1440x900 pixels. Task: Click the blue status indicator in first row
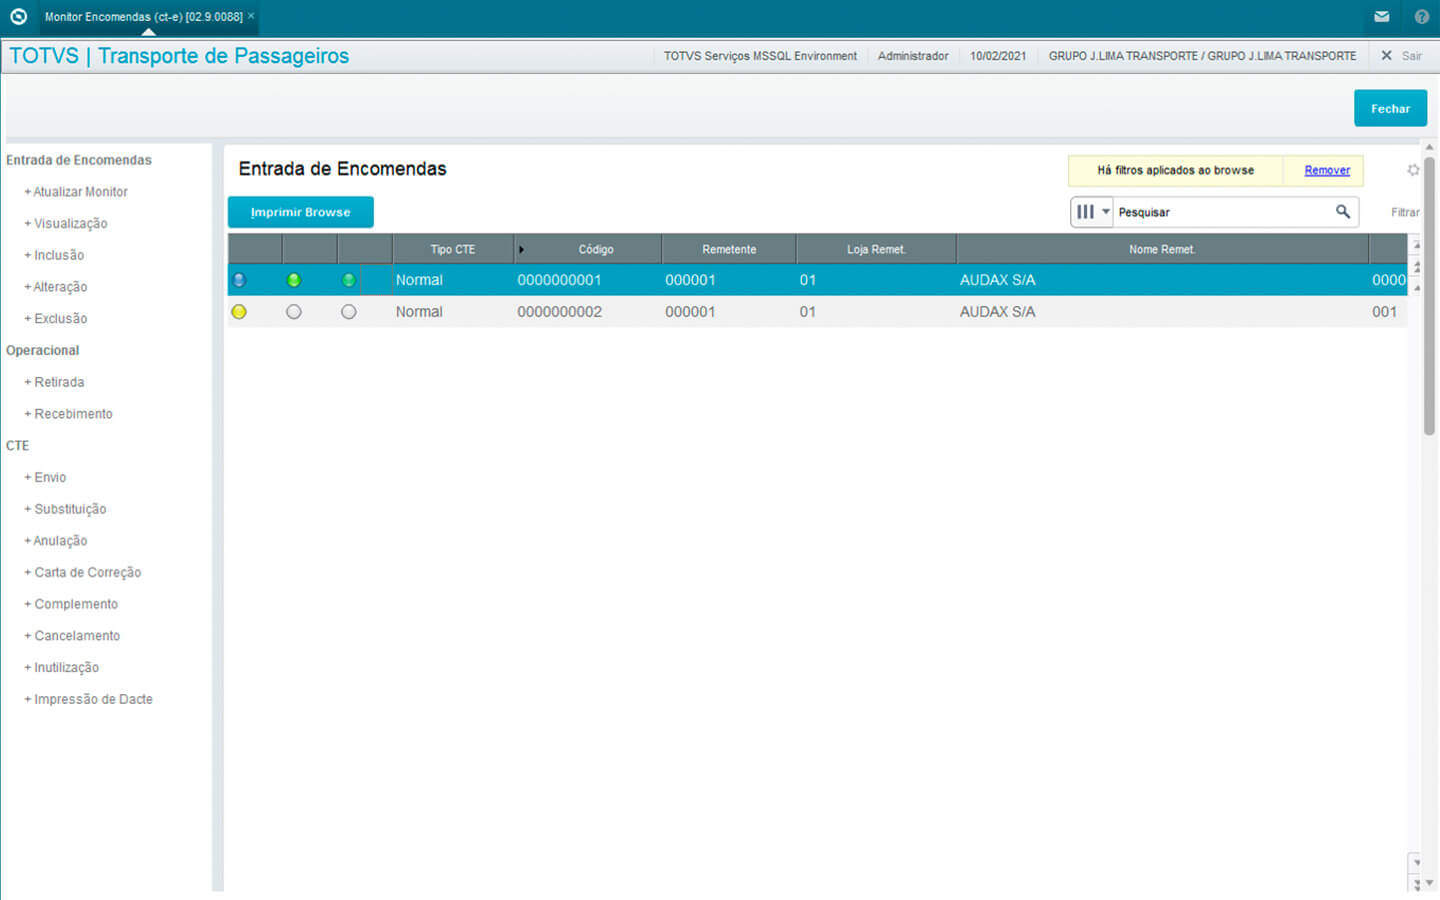(239, 280)
